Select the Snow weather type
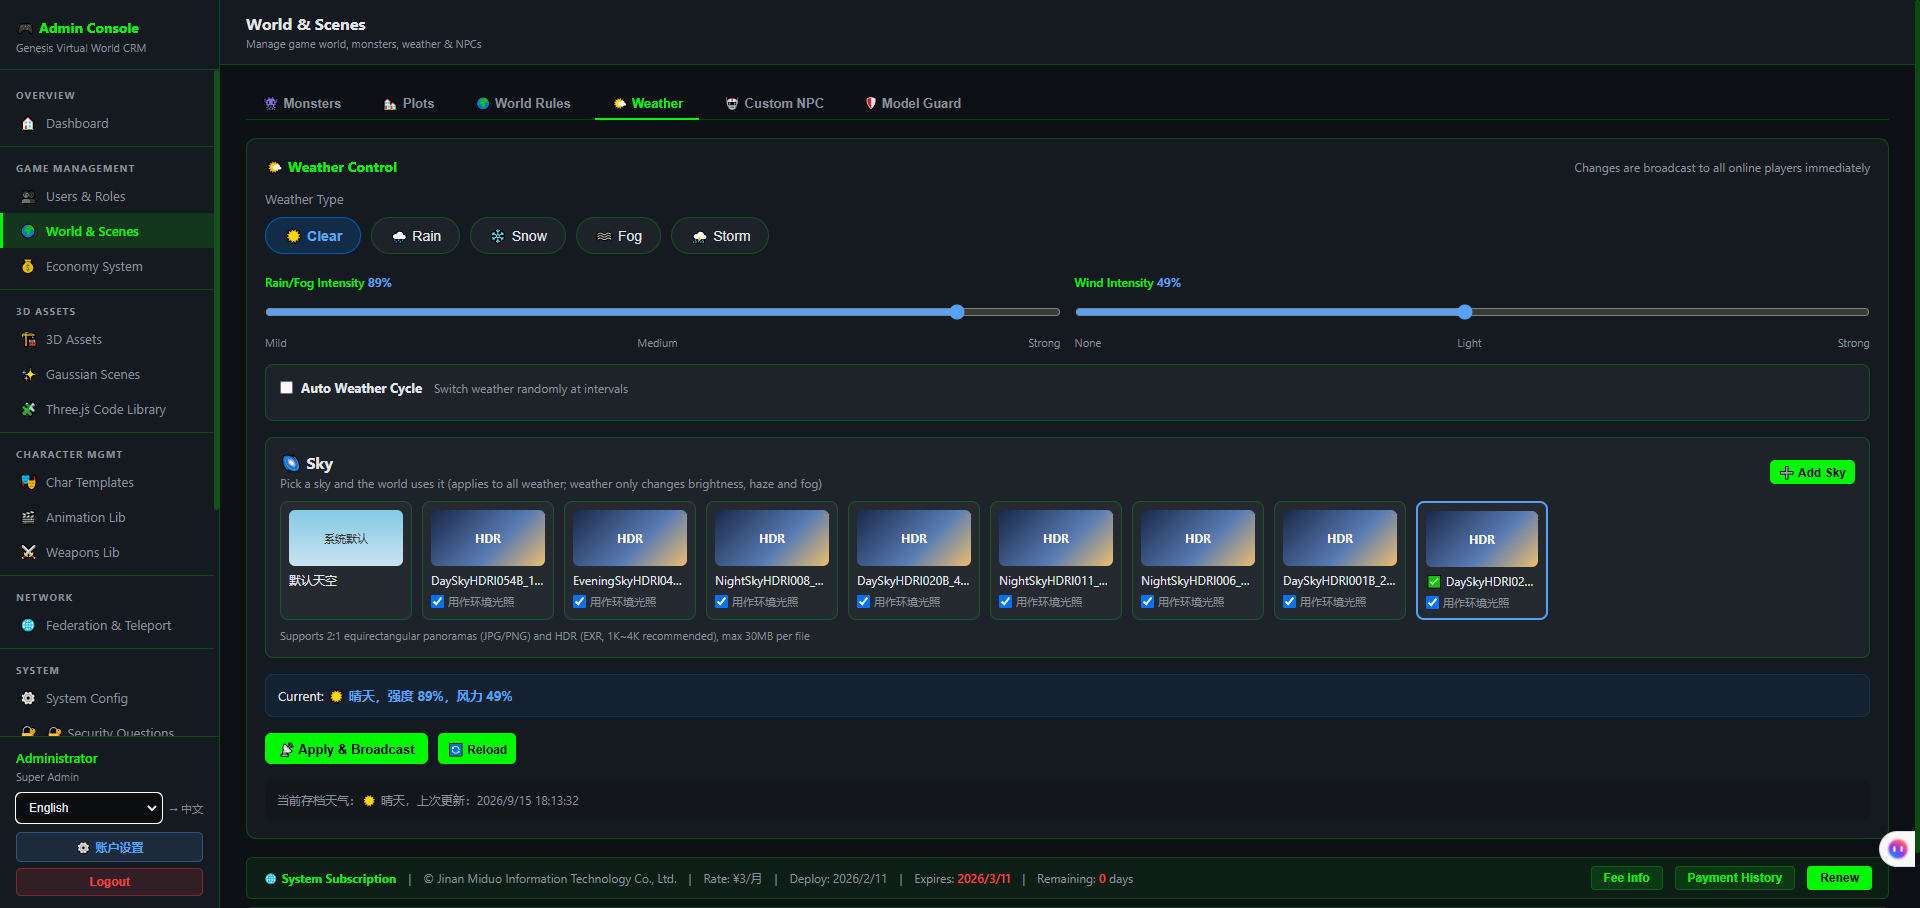This screenshot has width=1920, height=908. tap(518, 236)
